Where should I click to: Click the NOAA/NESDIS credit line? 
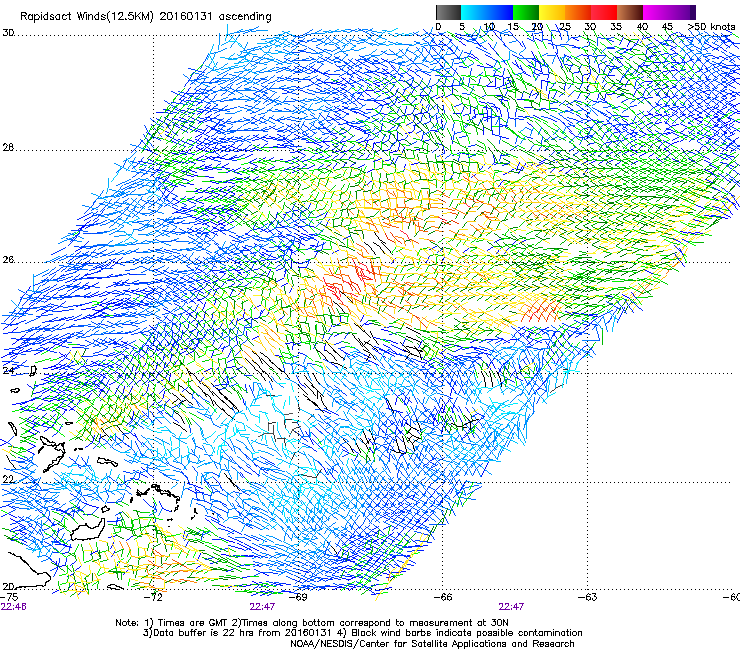click(x=432, y=644)
